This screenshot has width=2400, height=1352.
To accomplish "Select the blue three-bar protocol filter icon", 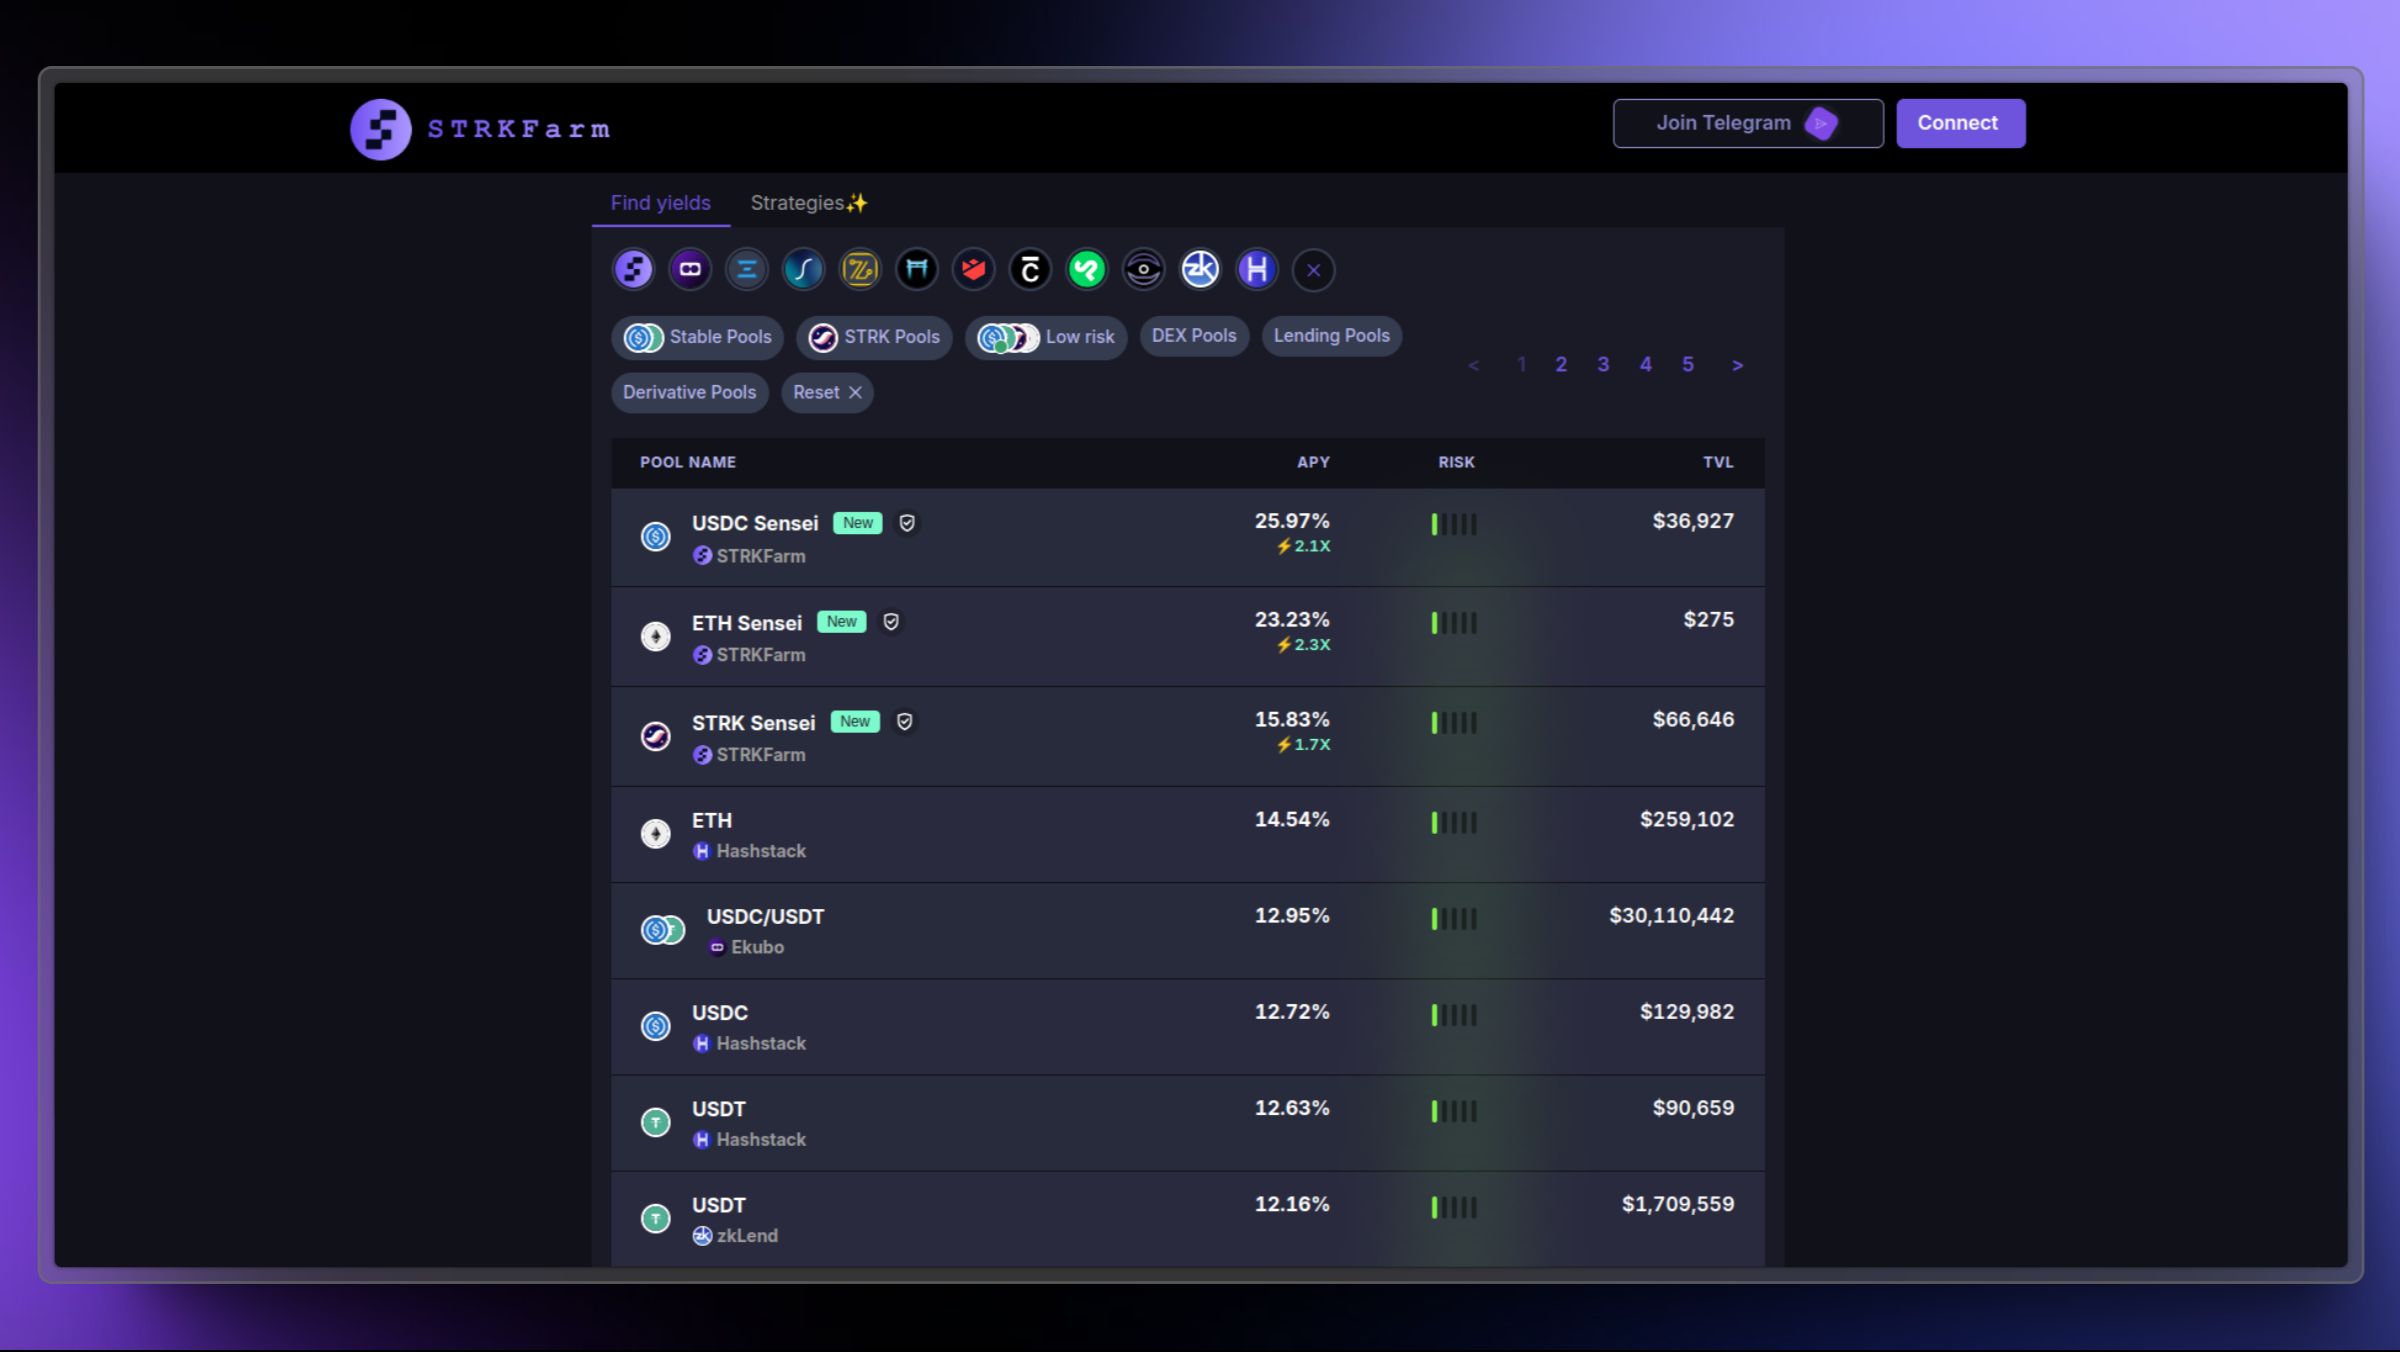I will 746,269.
